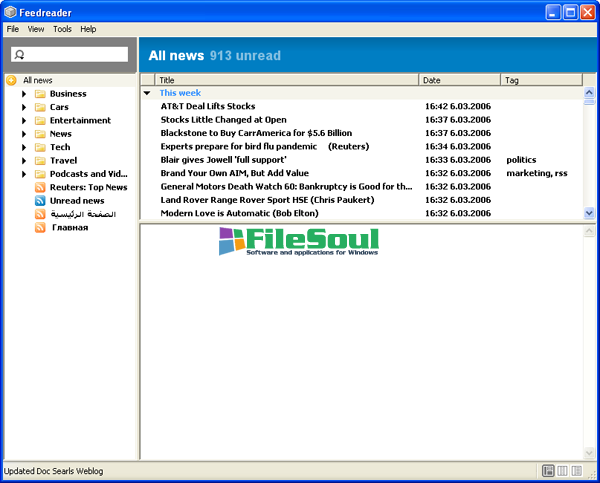Click the search magnifier icon
Screen dimensions: 600x483
tap(19, 55)
